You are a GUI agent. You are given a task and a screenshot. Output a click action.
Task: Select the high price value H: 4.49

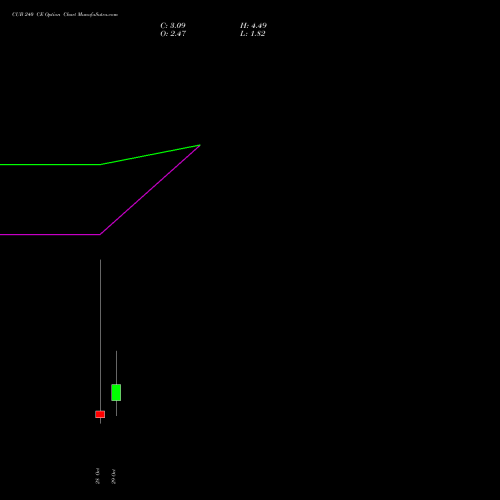click(x=253, y=26)
